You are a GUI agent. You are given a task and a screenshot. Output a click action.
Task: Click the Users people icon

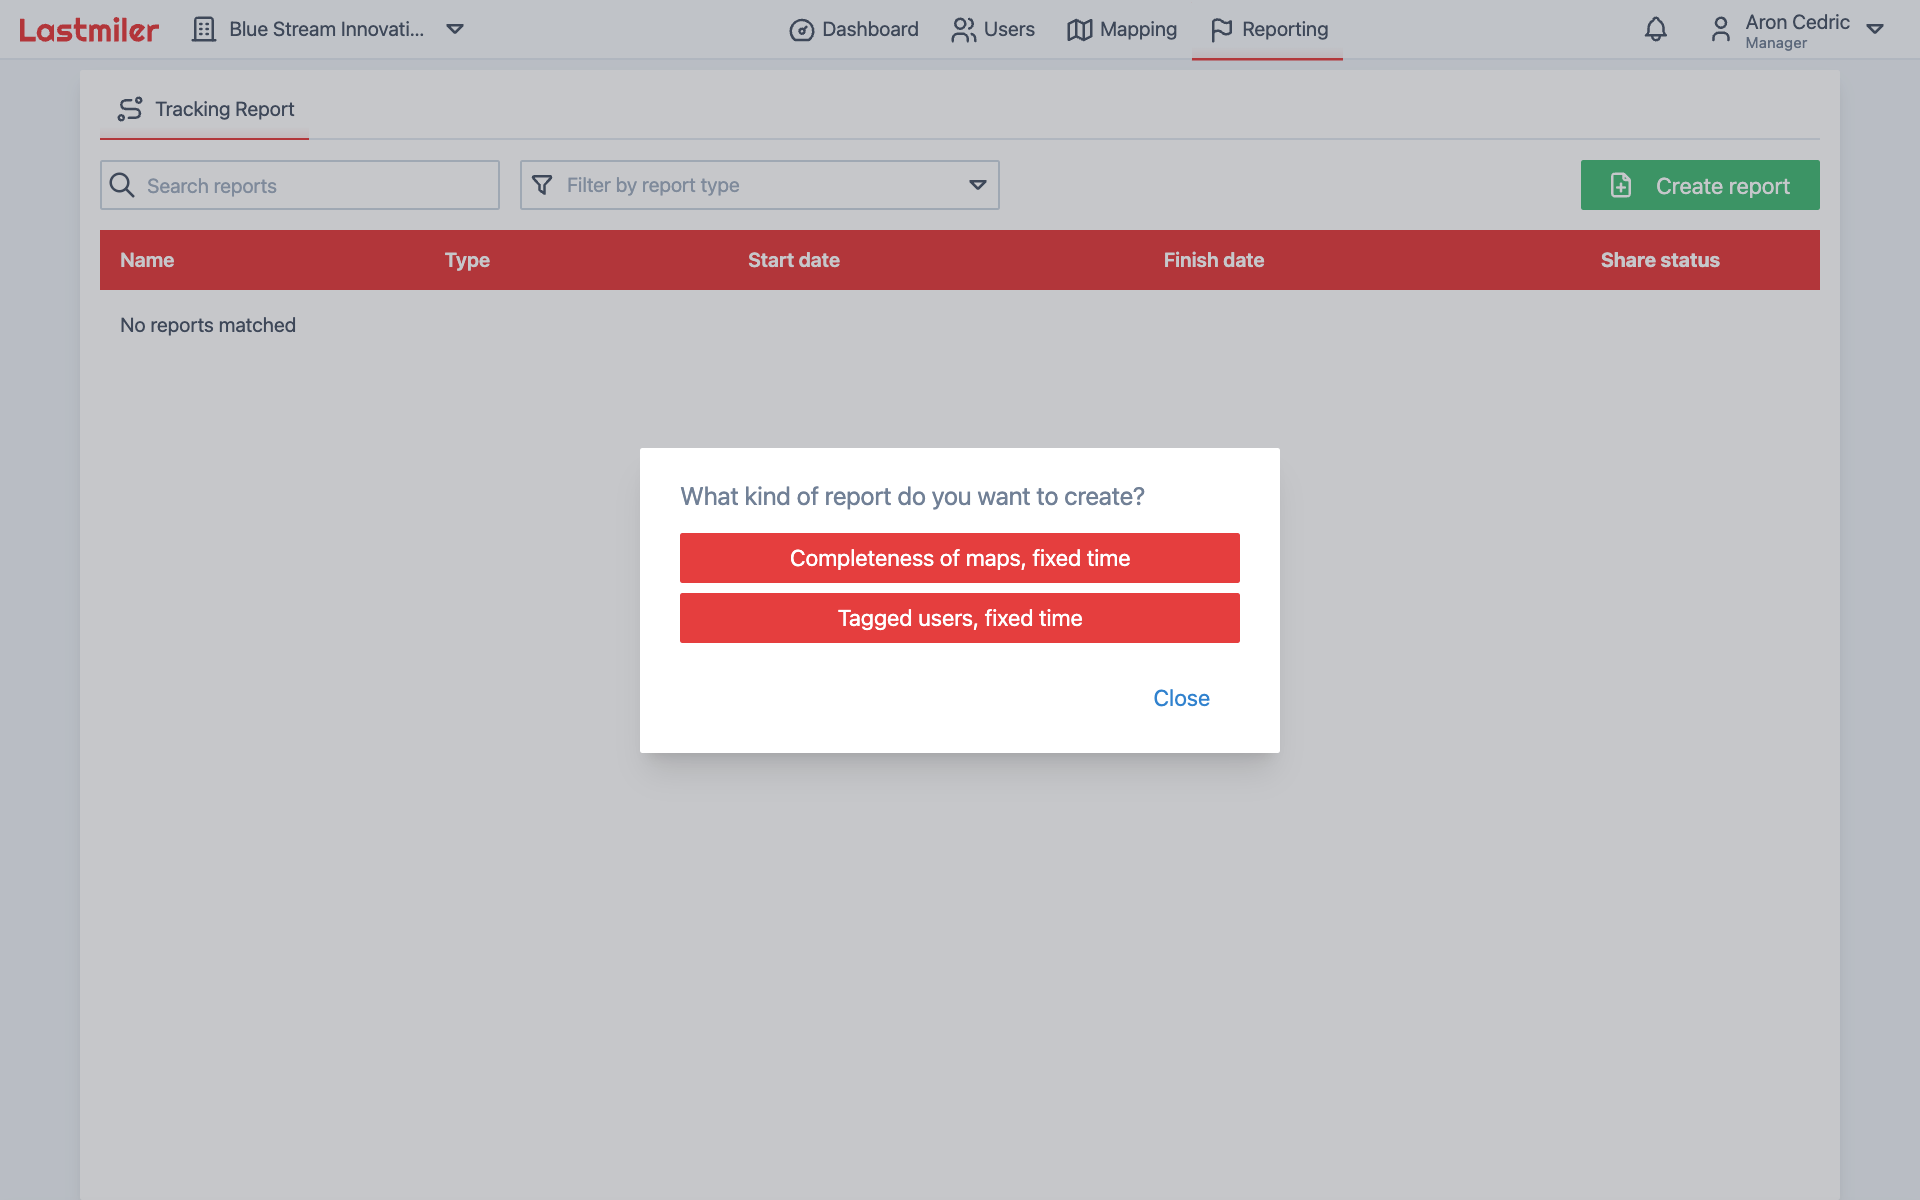[964, 30]
